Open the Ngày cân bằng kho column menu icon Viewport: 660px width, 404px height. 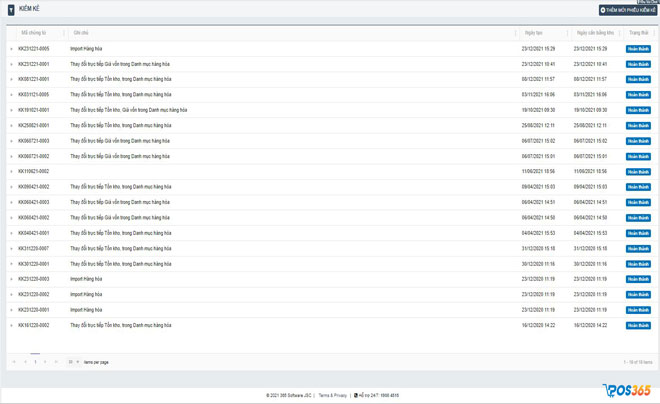(x=620, y=33)
